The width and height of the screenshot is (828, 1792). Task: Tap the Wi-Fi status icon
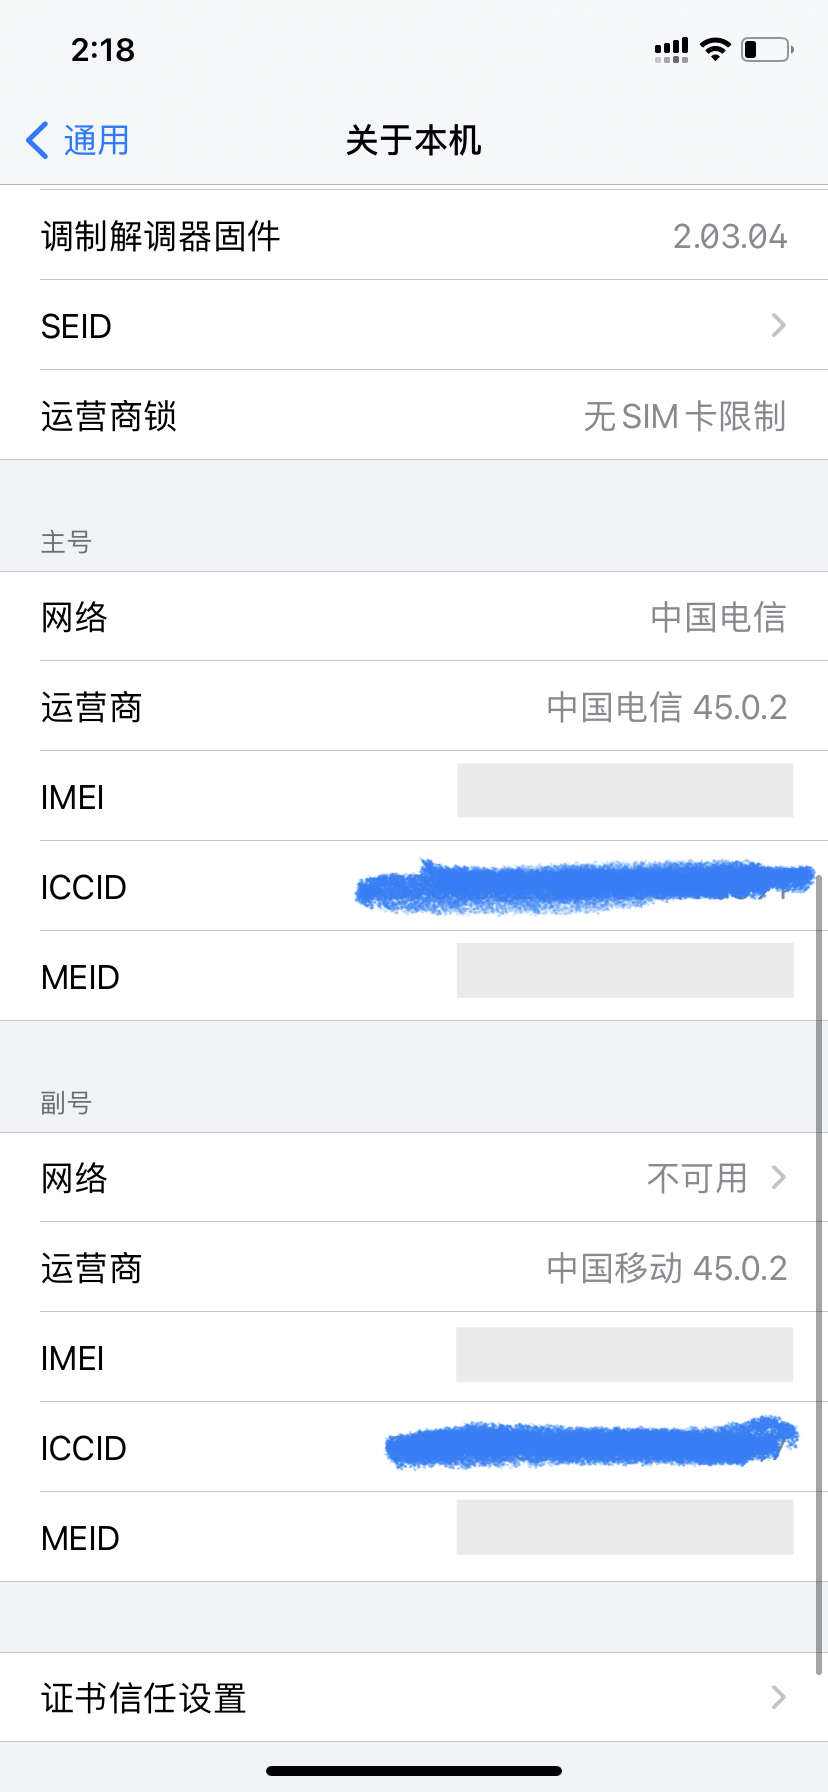715,49
